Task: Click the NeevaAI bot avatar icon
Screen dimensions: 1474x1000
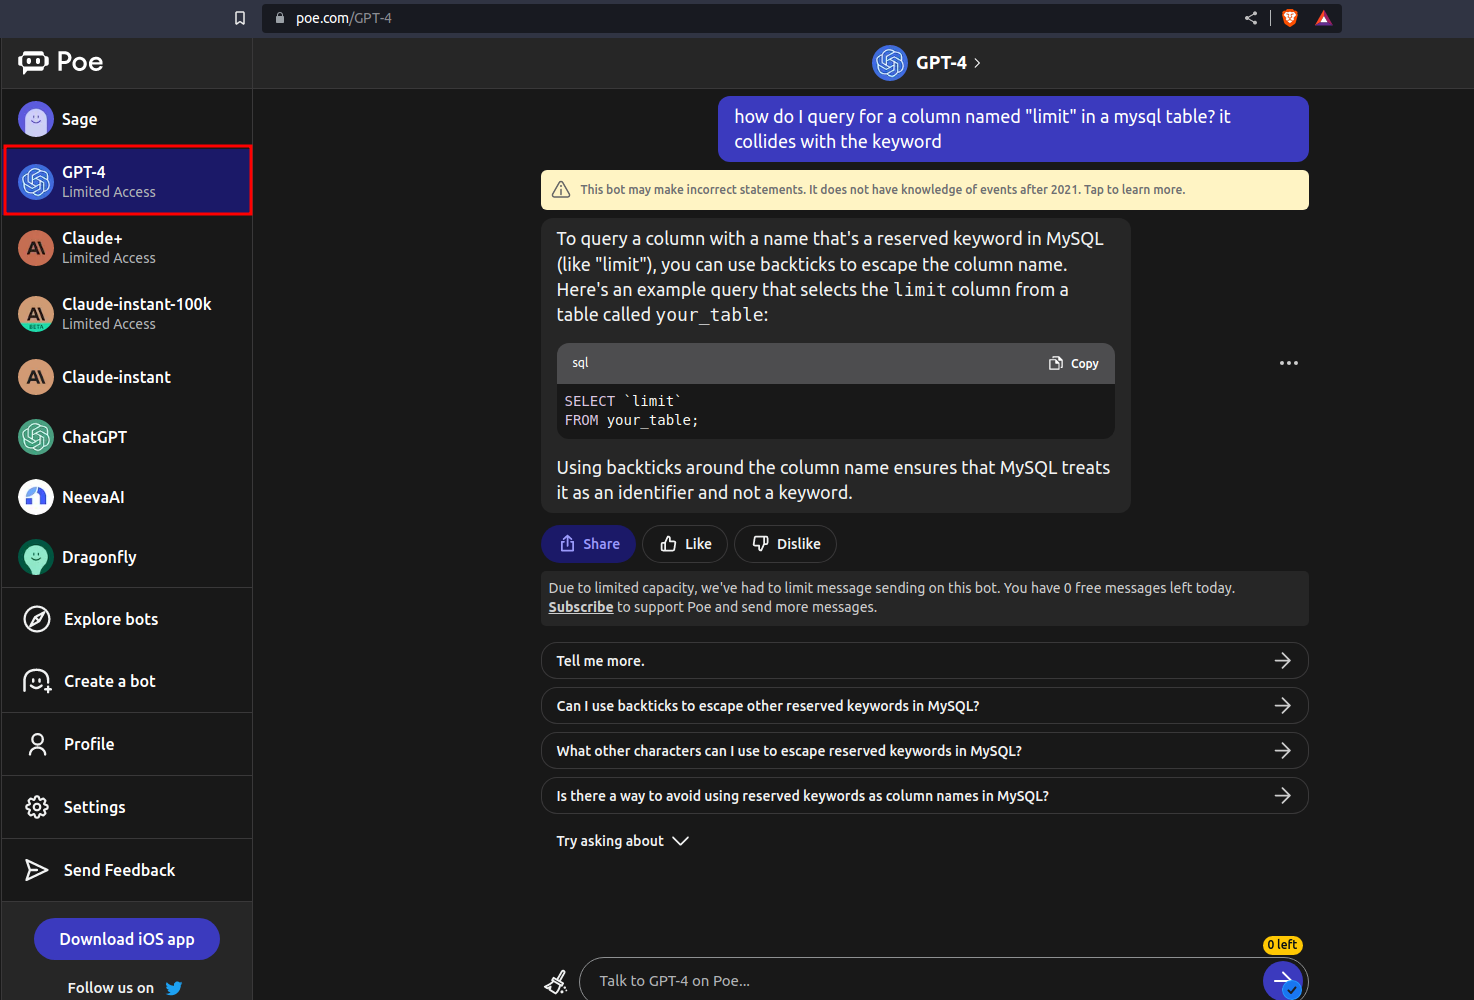Action: click(x=36, y=497)
